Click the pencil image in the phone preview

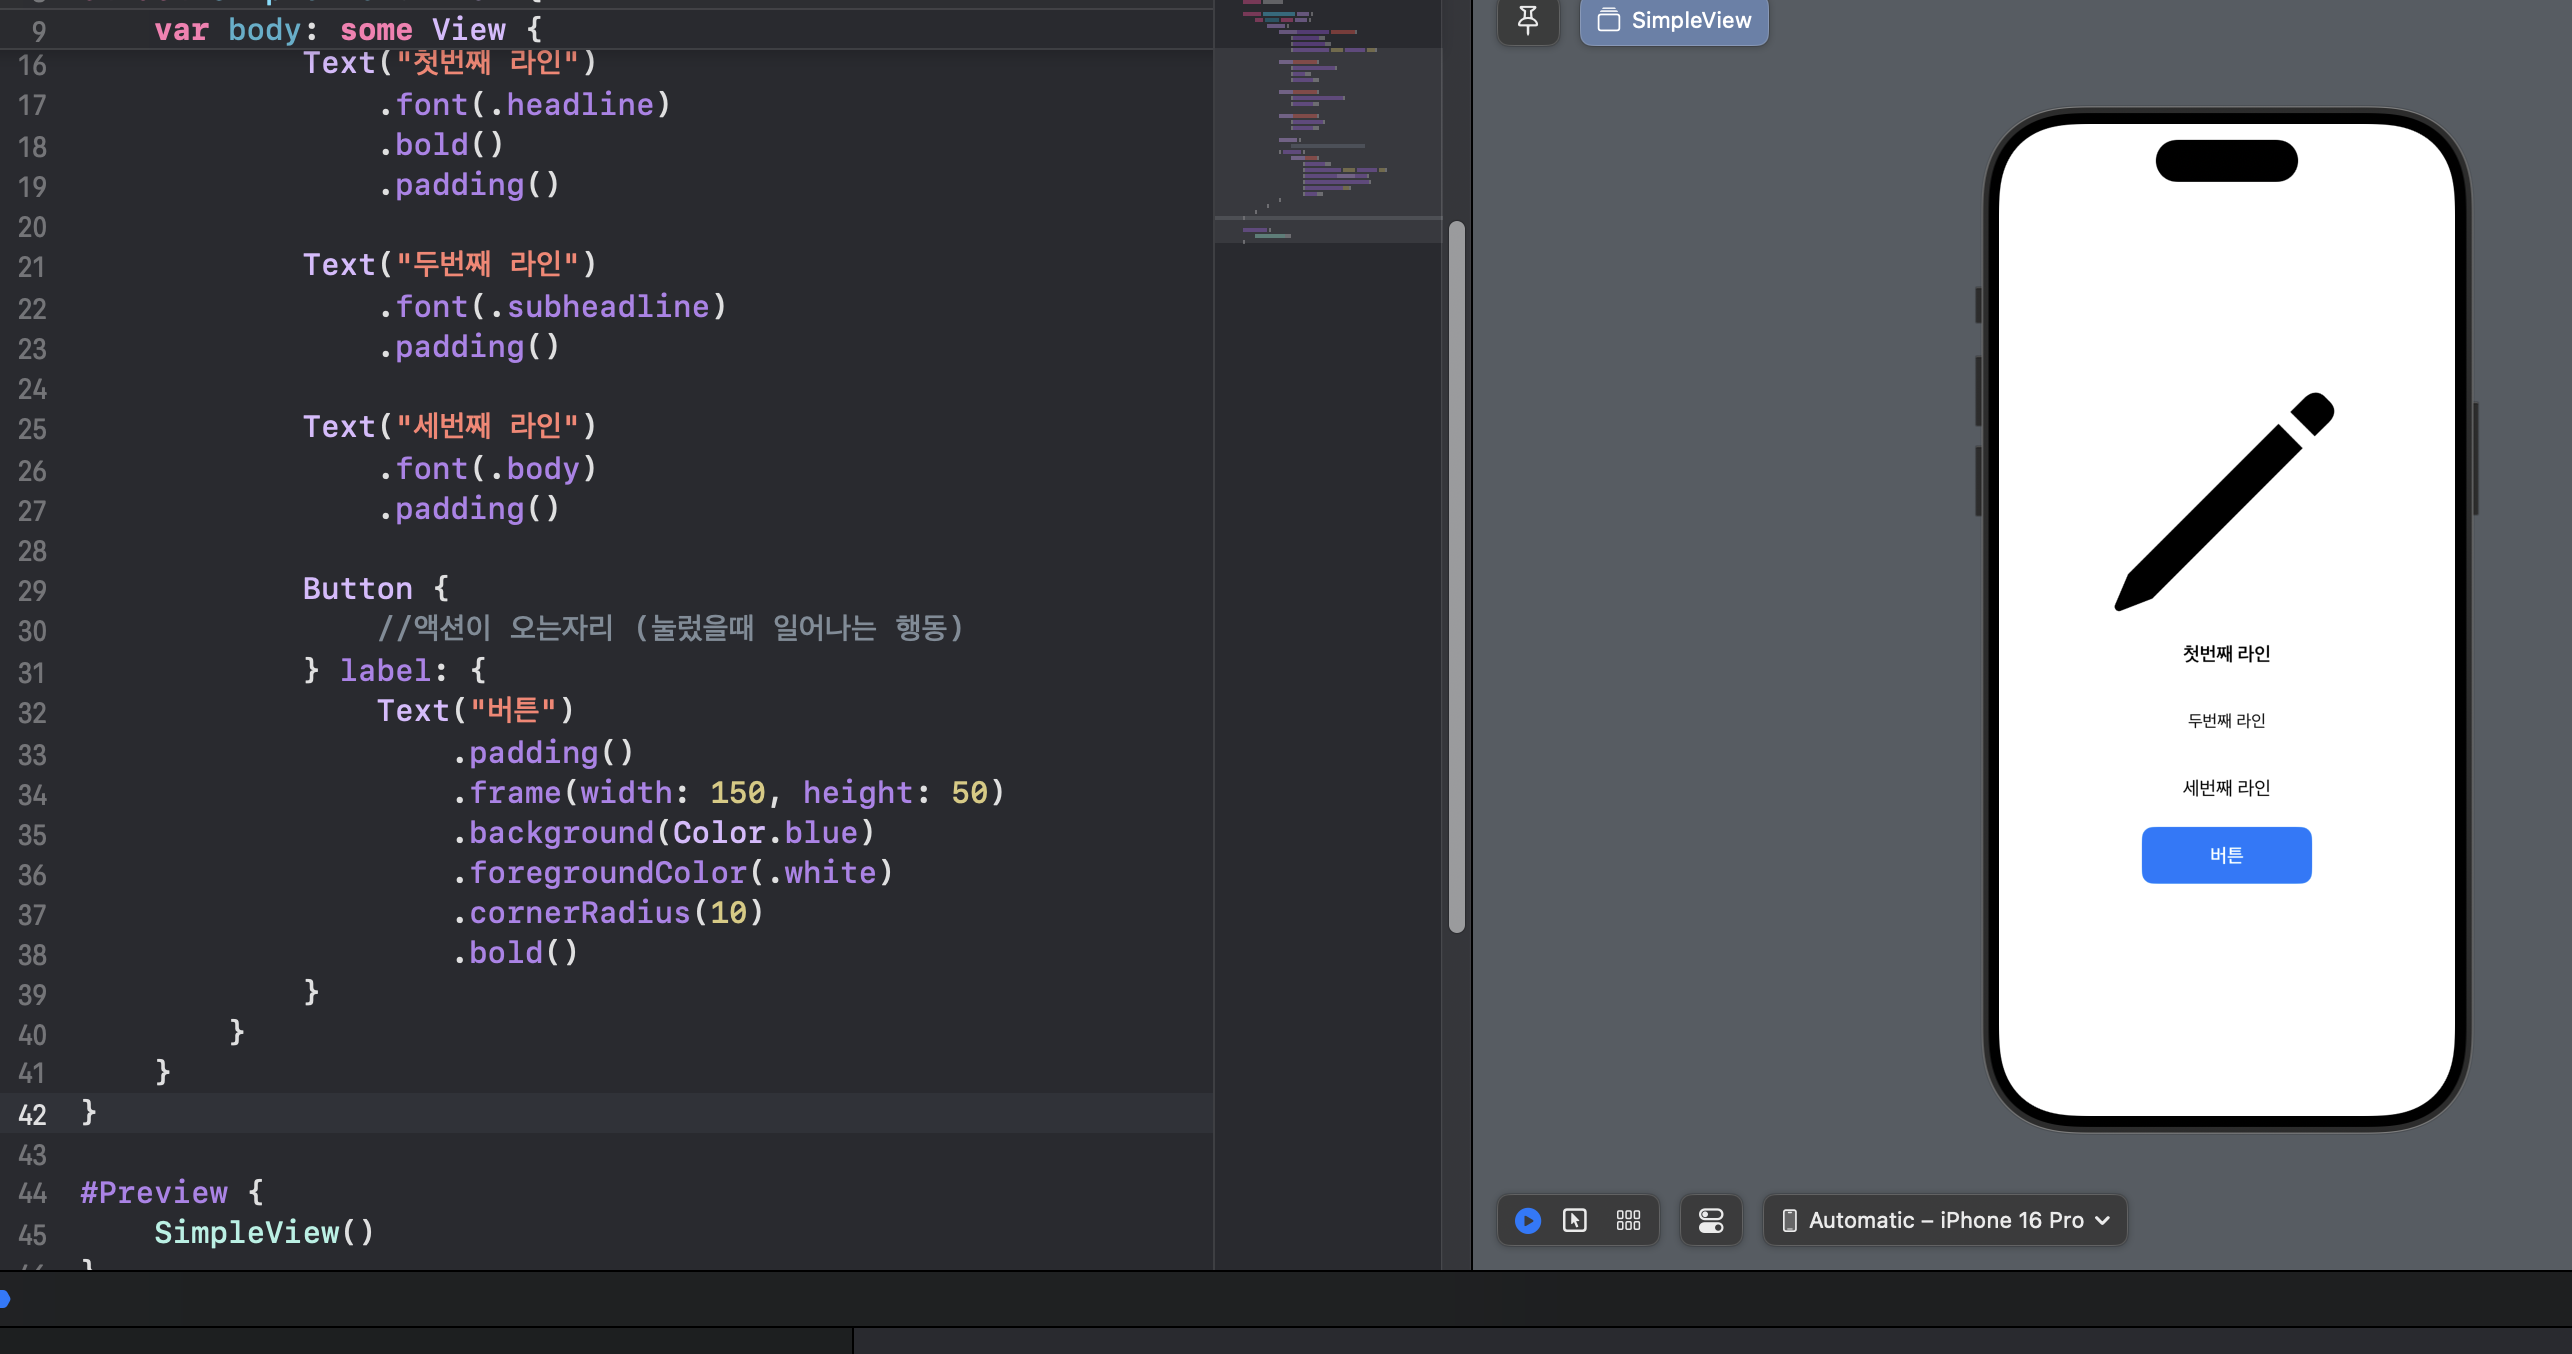[x=2224, y=502]
